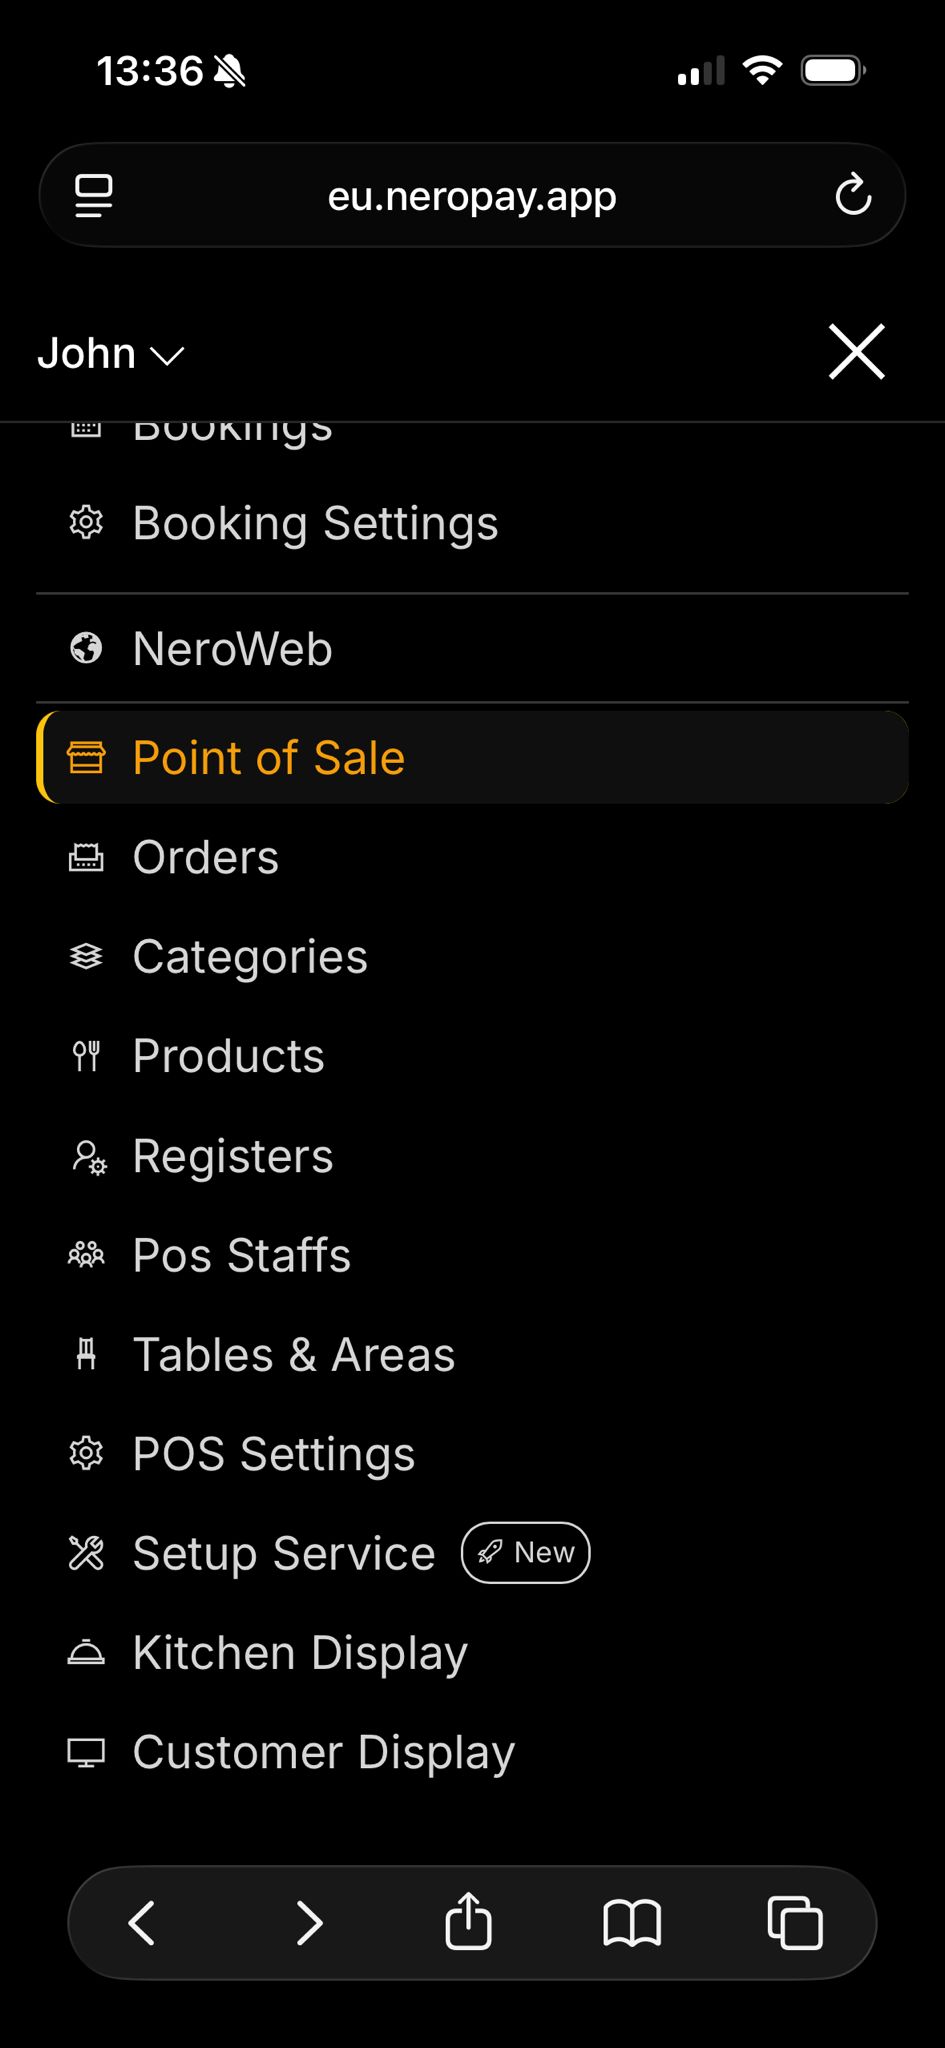Click the Kitchen Display bell icon
945x2048 pixels.
(x=86, y=1652)
